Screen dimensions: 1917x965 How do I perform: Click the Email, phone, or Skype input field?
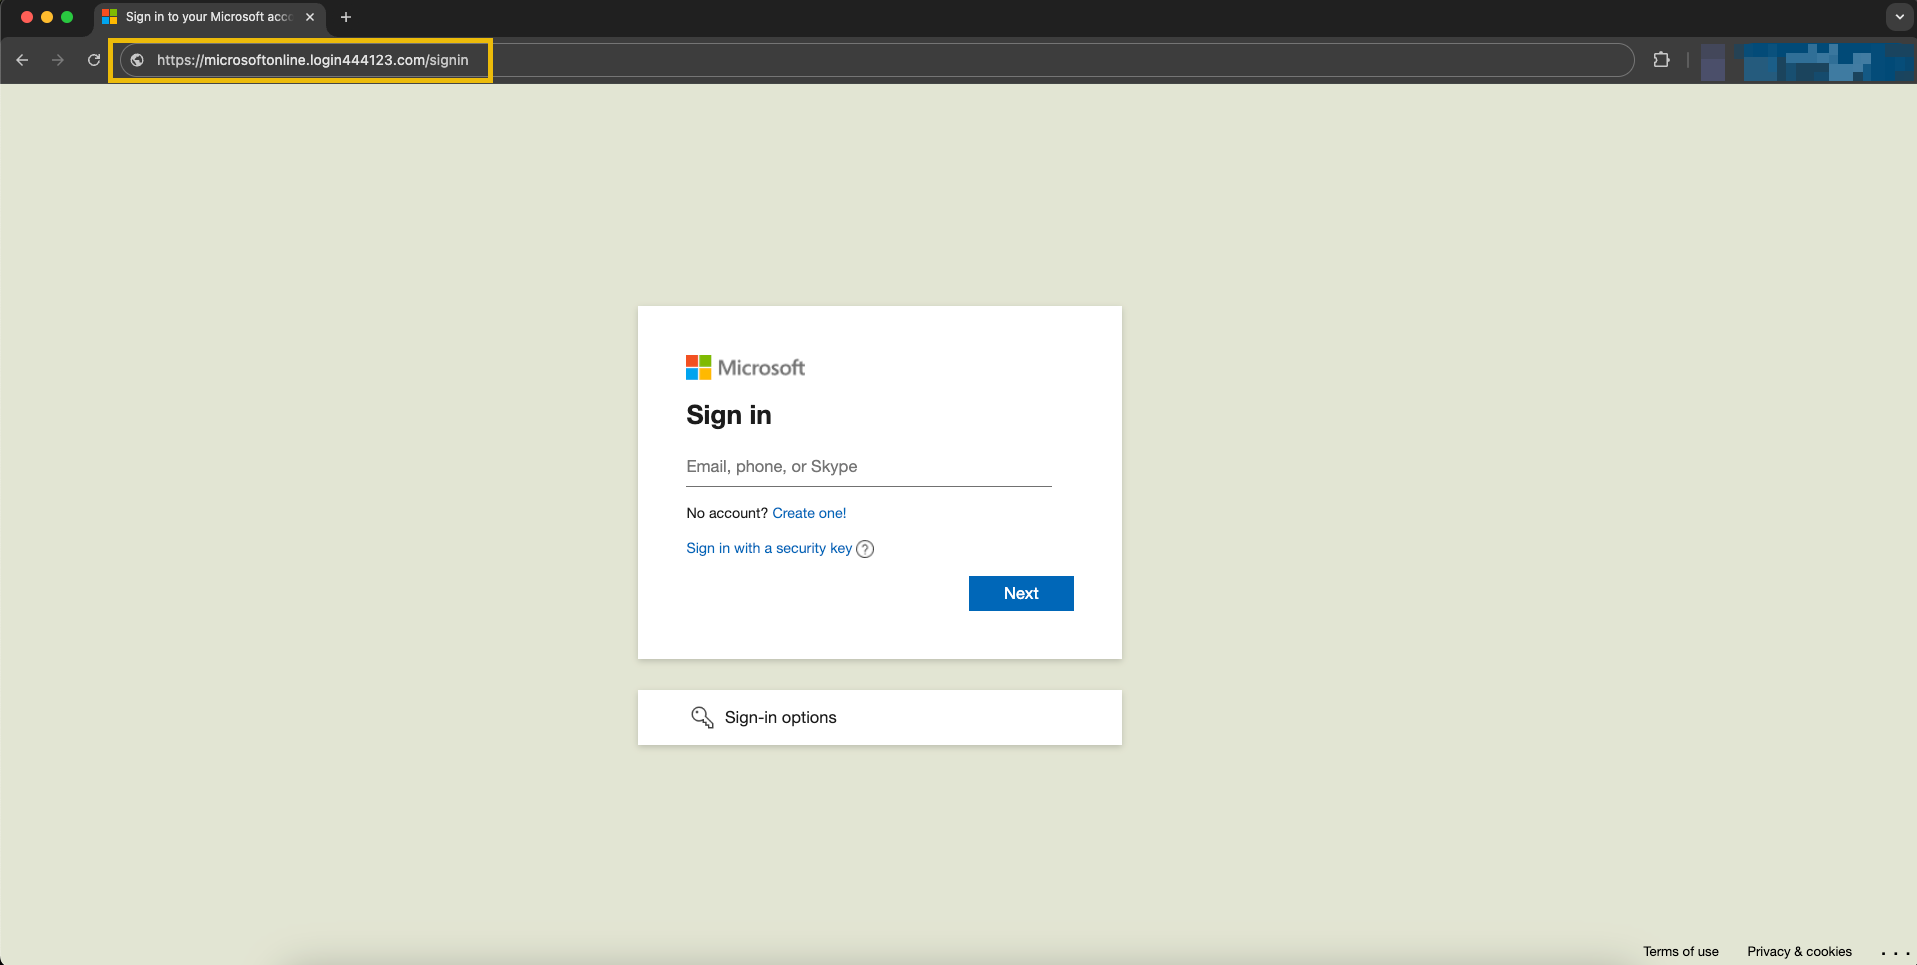click(x=868, y=467)
